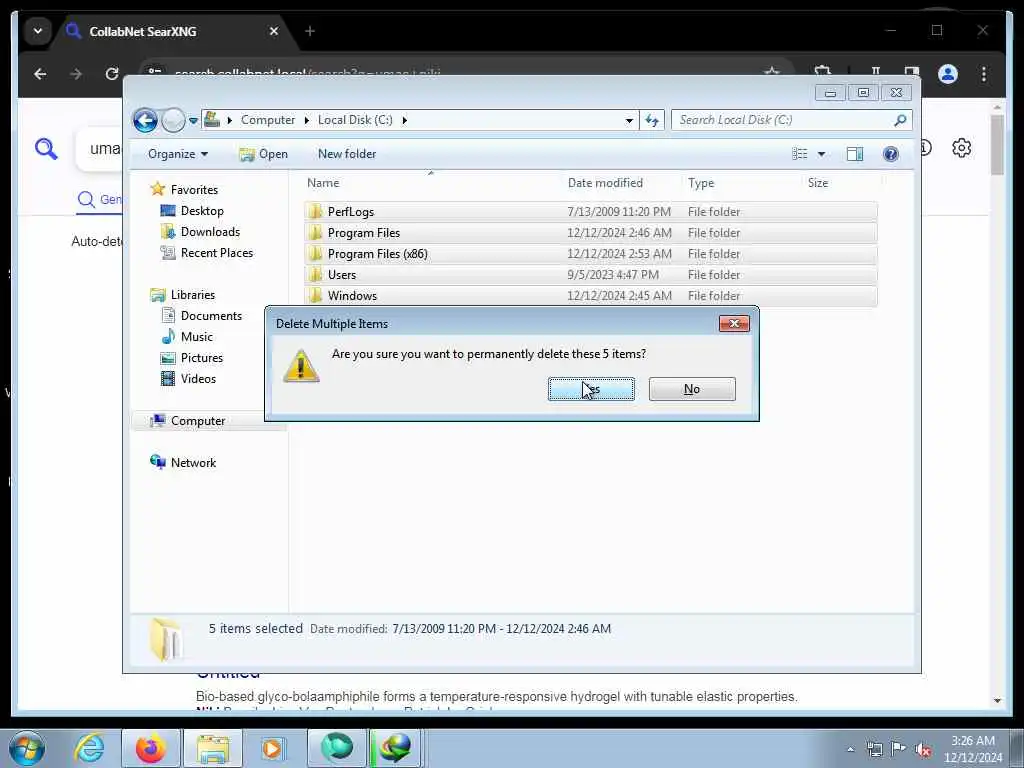Select the Windows folder

[590, 295]
